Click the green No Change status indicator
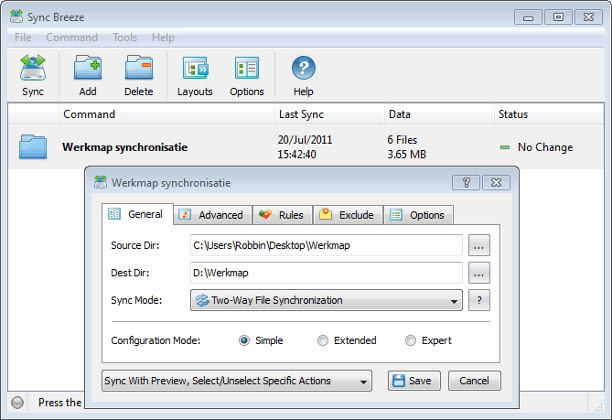Viewport: 612px width, 420px height. coord(505,147)
